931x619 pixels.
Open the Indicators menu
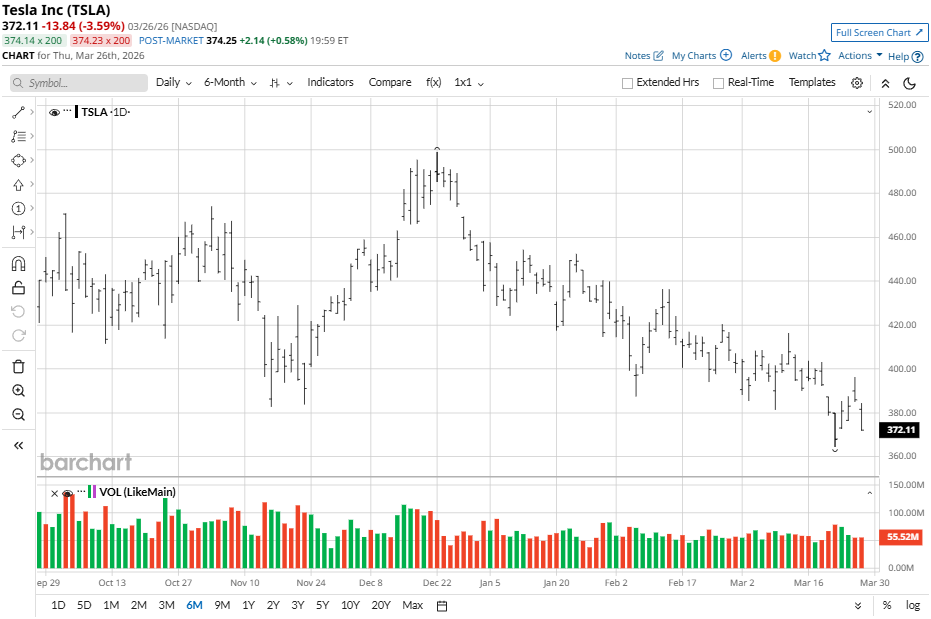point(330,82)
